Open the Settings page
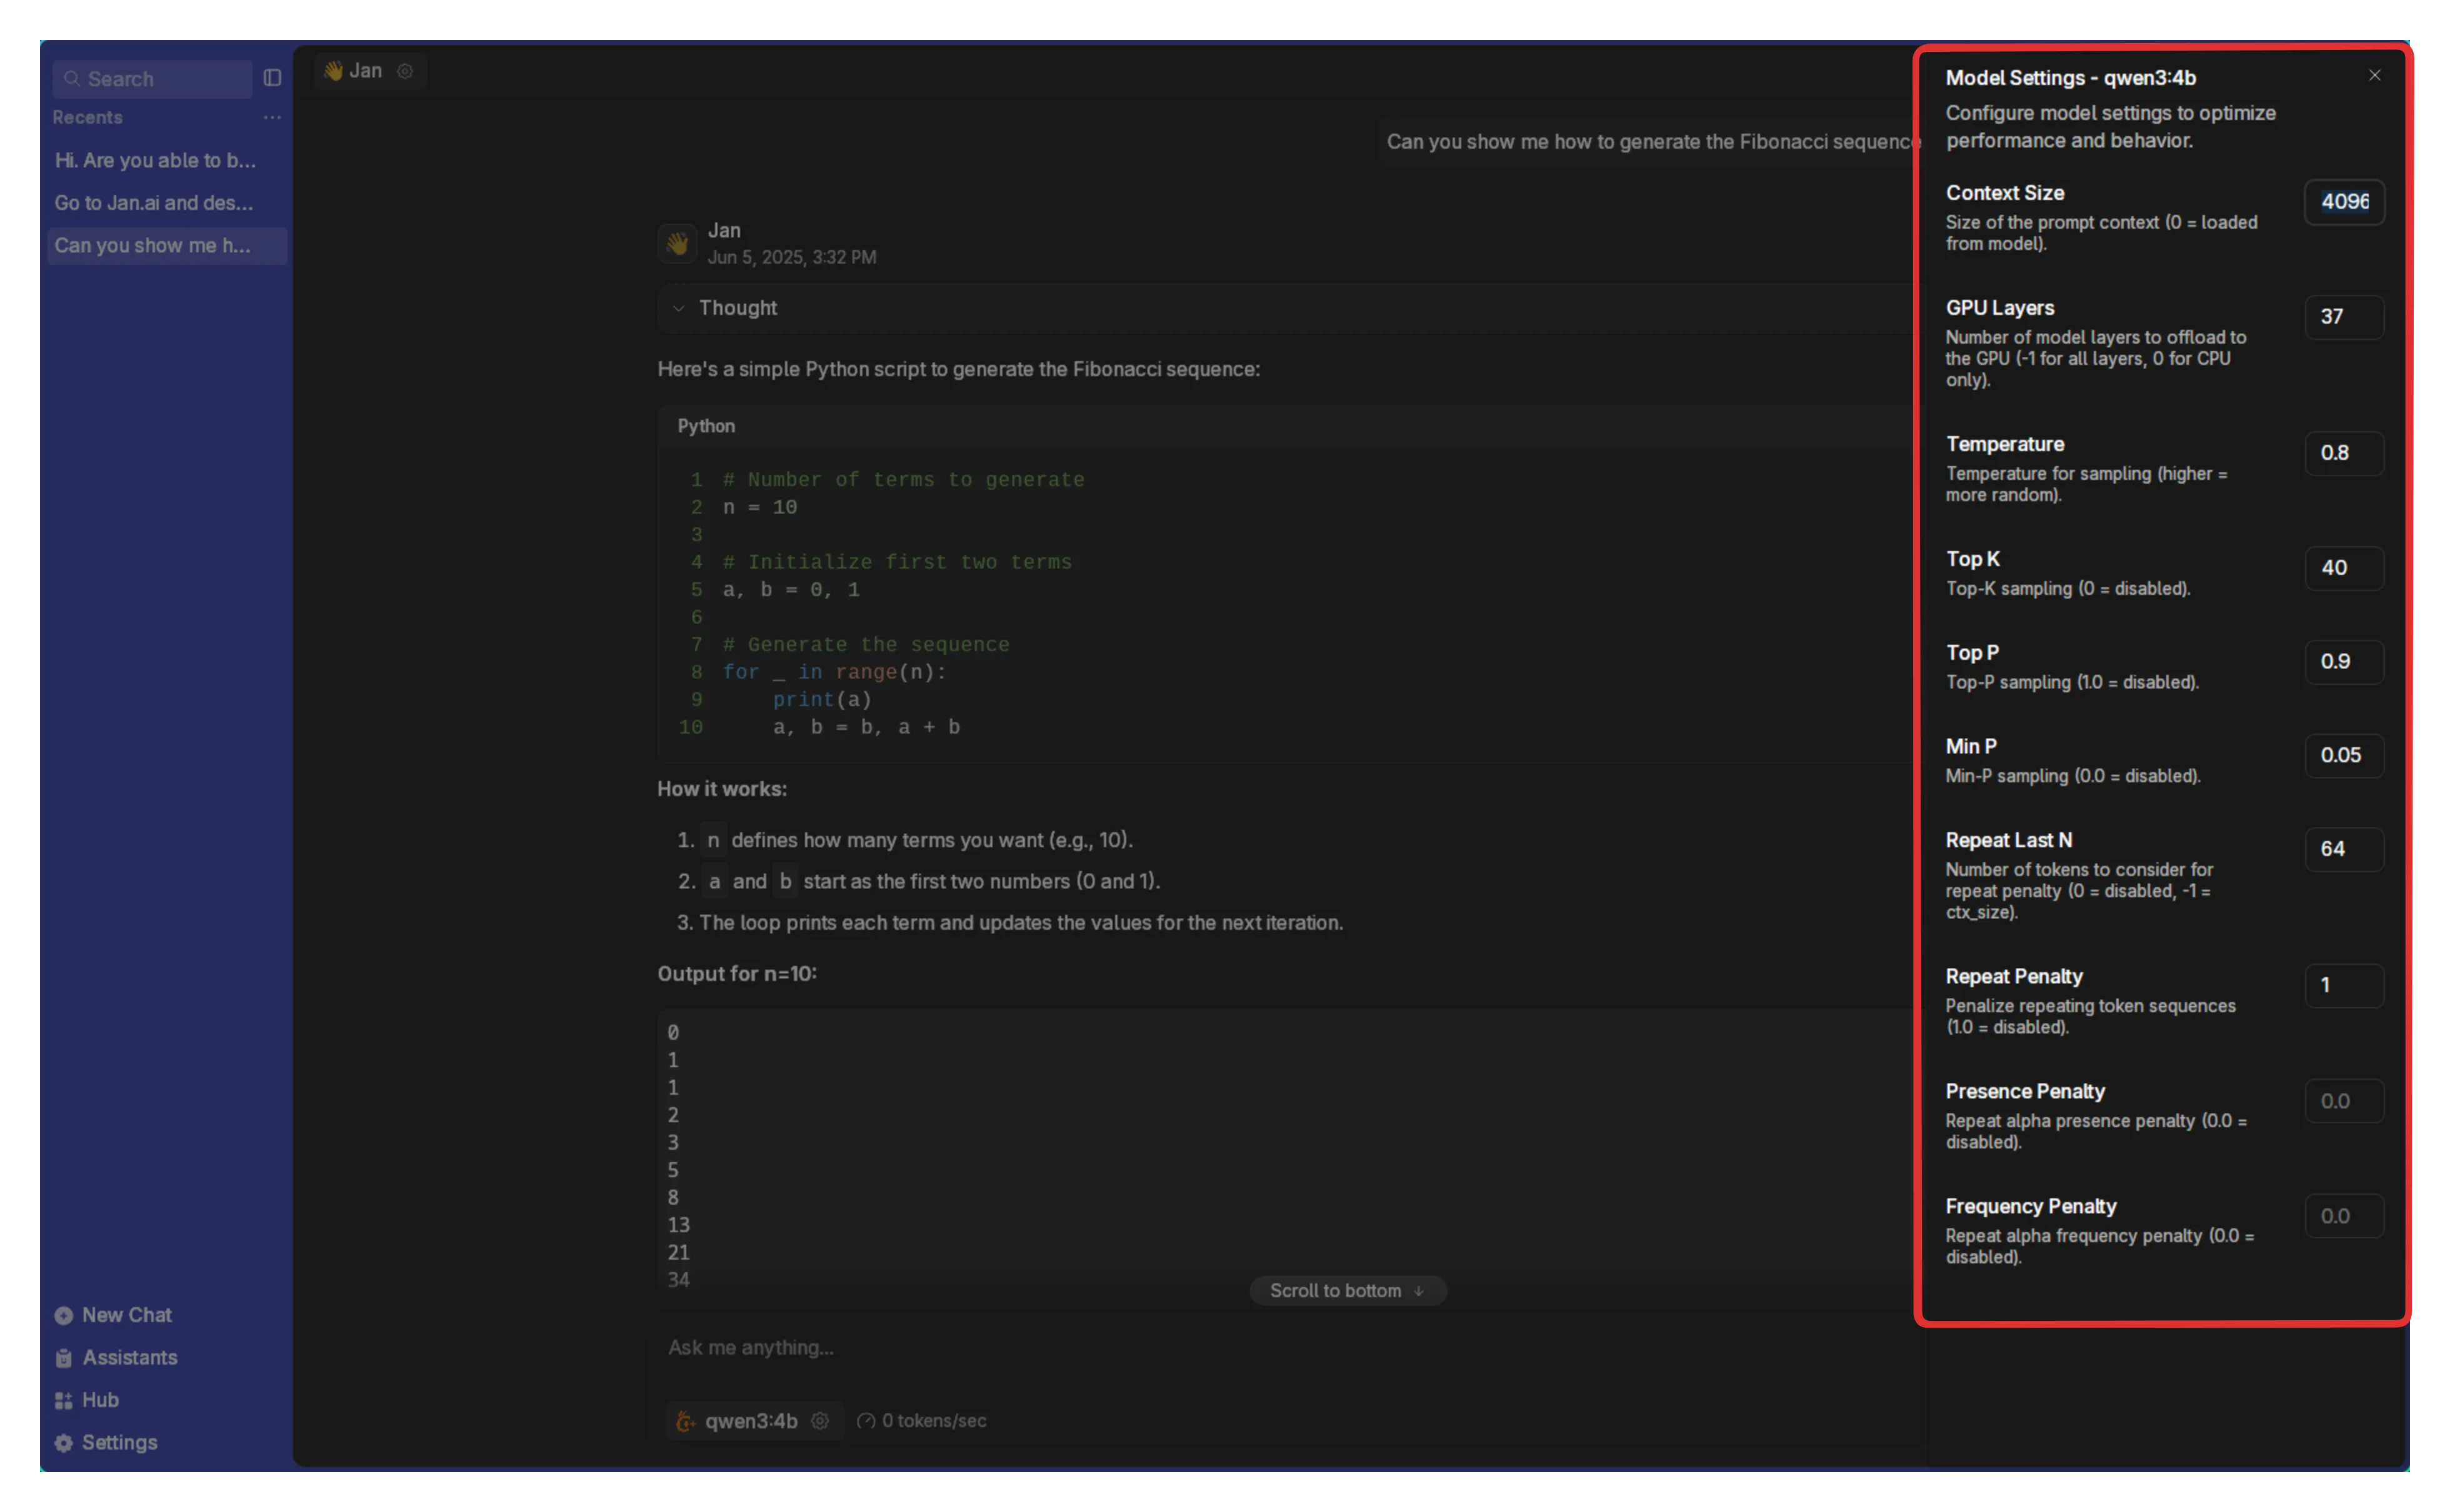The width and height of the screenshot is (2450, 1512). 118,1443
